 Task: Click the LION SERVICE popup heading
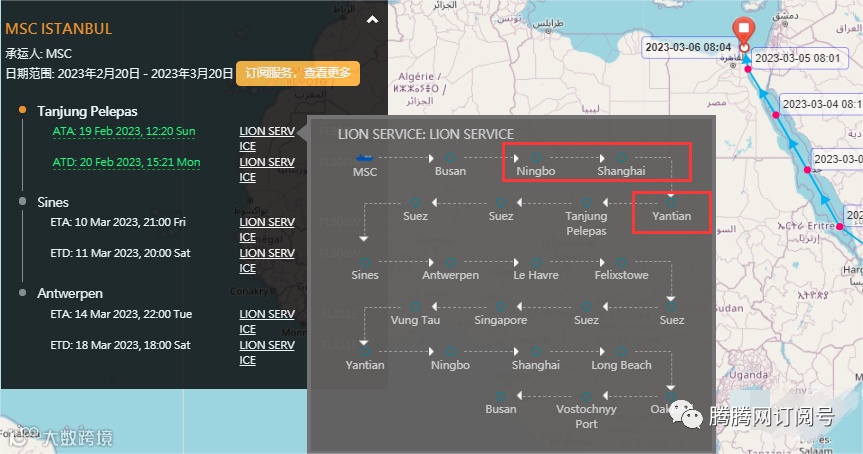point(425,134)
